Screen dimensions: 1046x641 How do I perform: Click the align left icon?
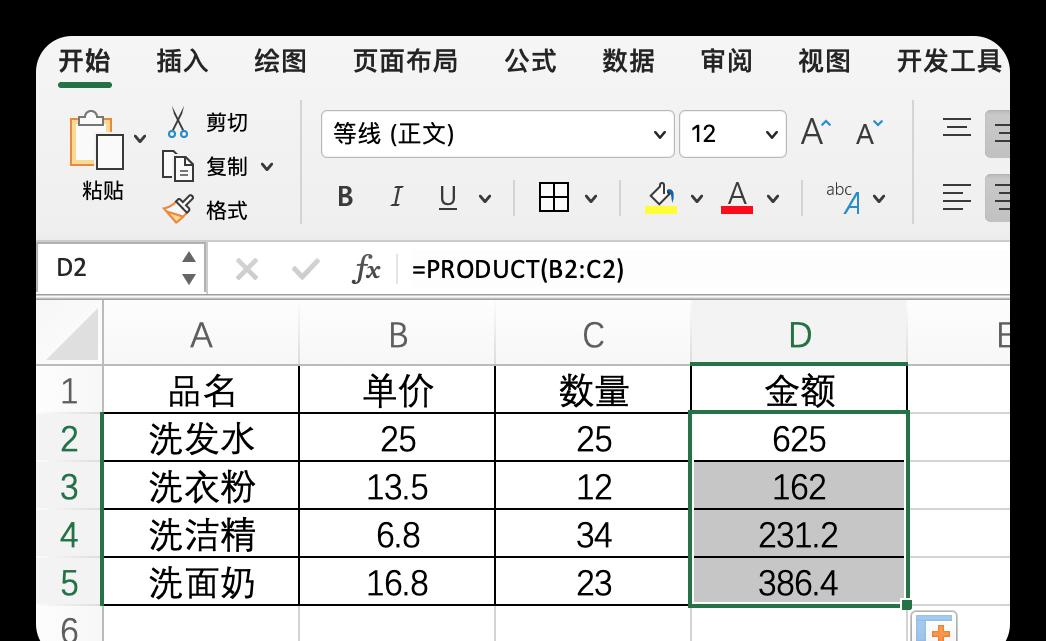[957, 198]
